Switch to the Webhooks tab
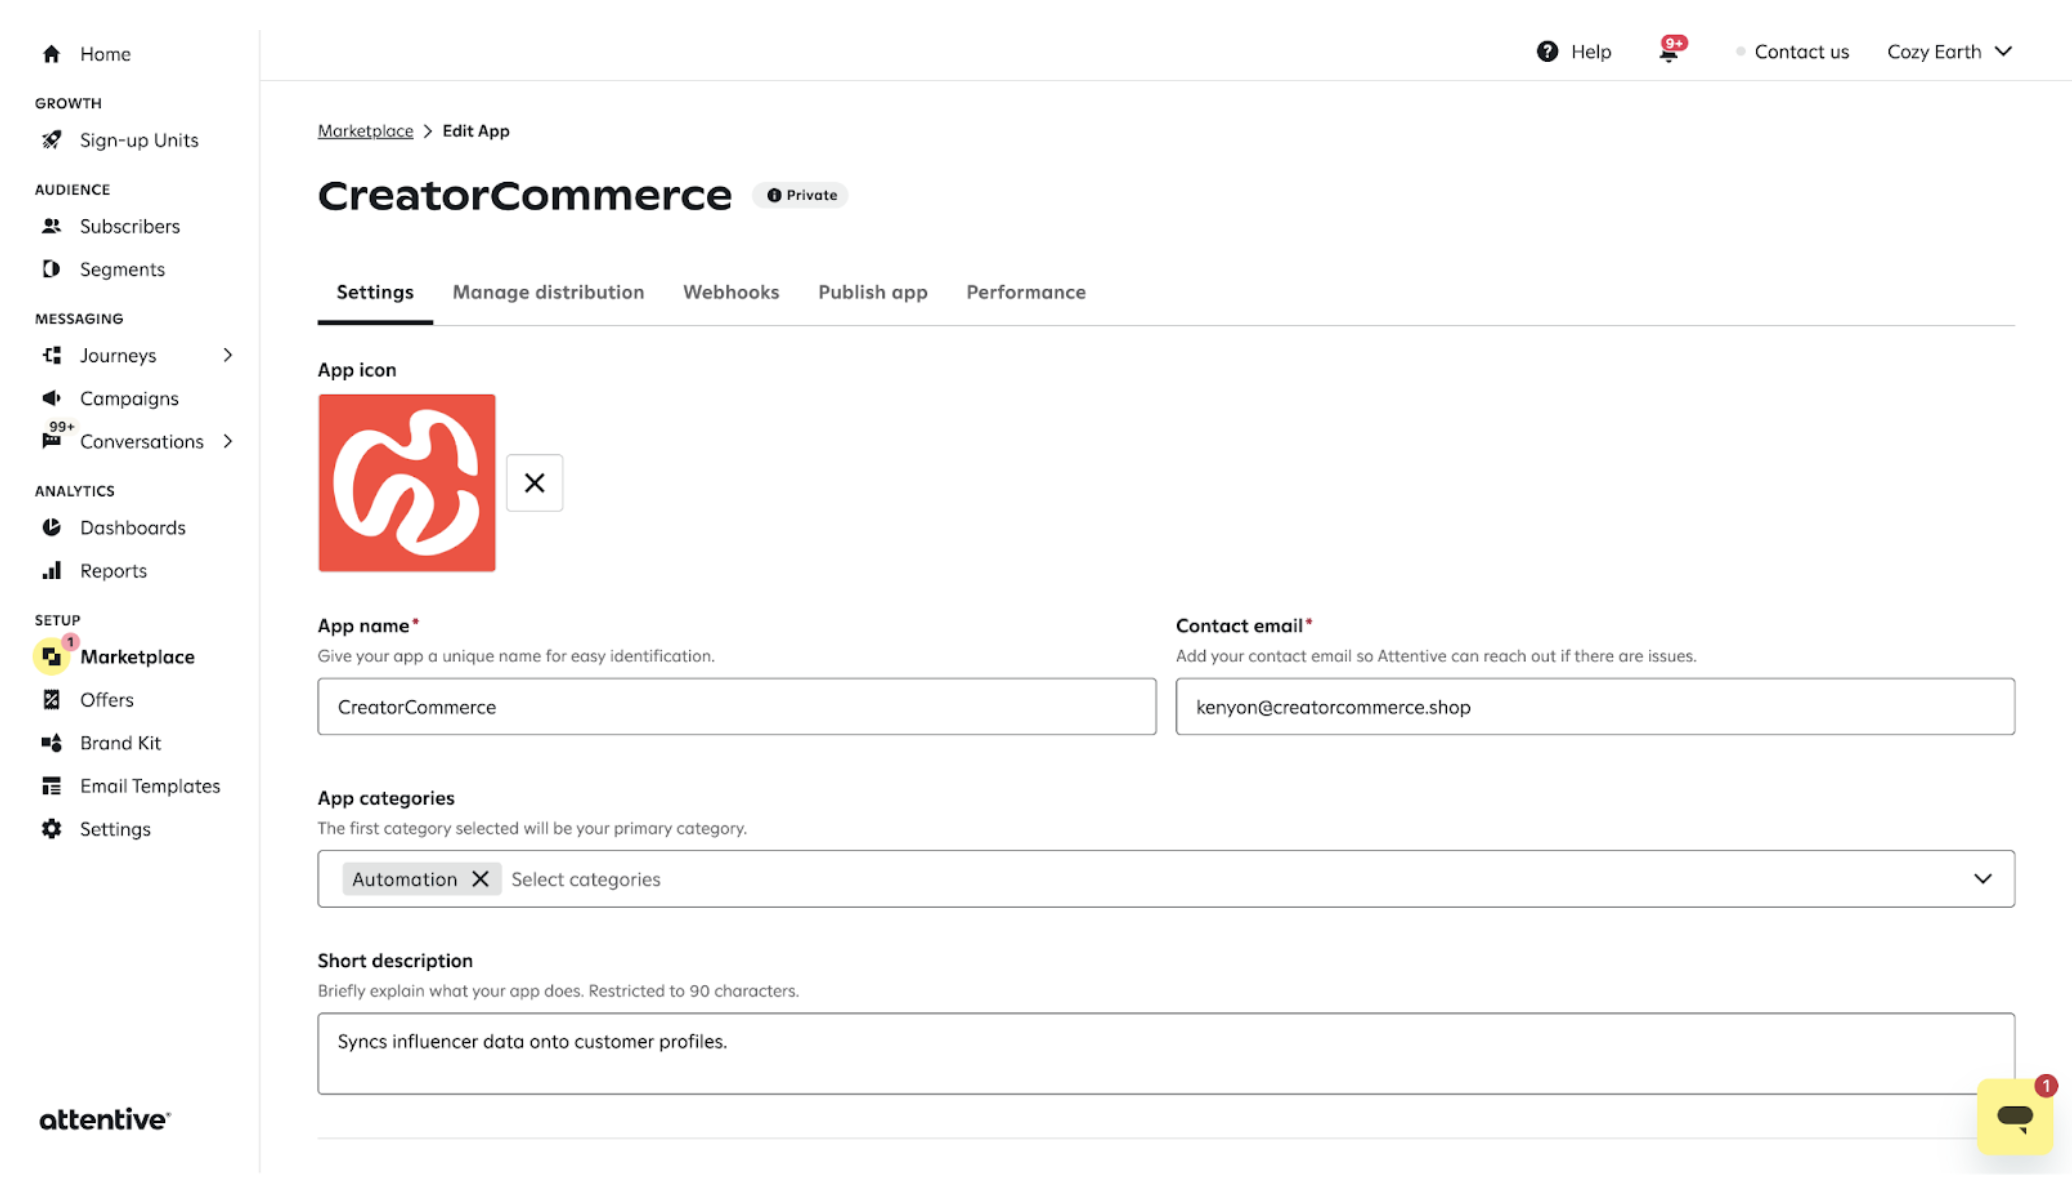 click(x=730, y=292)
